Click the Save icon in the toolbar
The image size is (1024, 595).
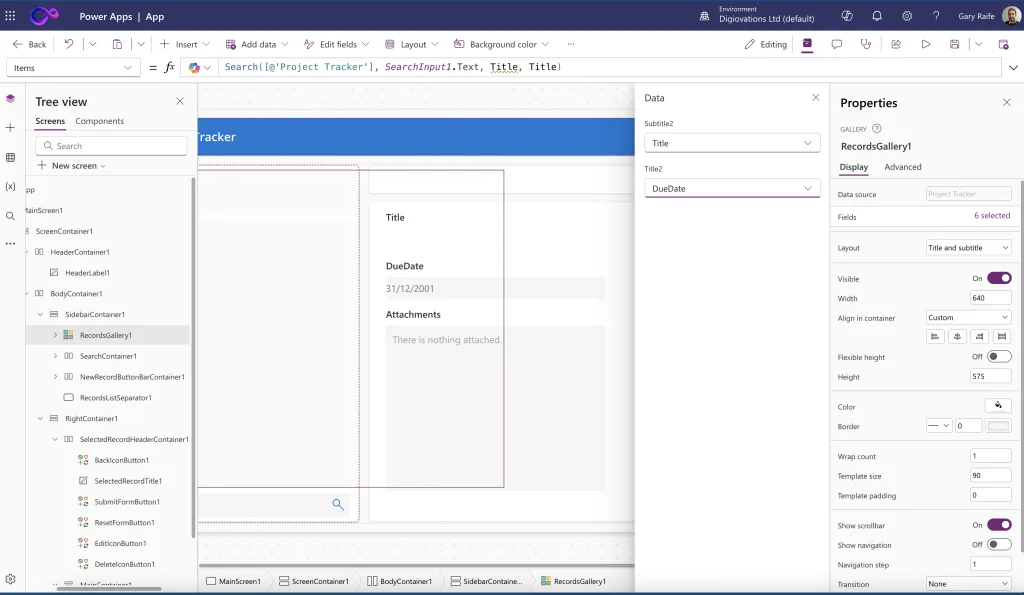click(955, 44)
